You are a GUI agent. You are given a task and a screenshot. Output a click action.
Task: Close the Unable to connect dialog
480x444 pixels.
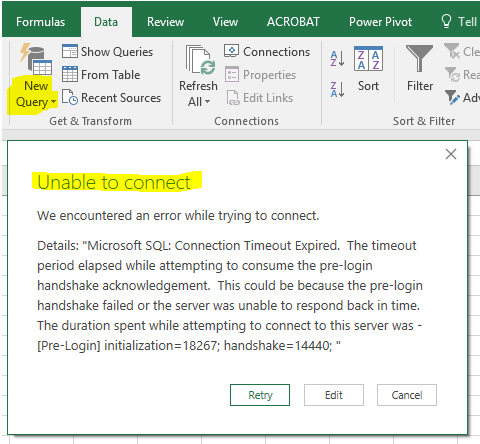pos(451,154)
